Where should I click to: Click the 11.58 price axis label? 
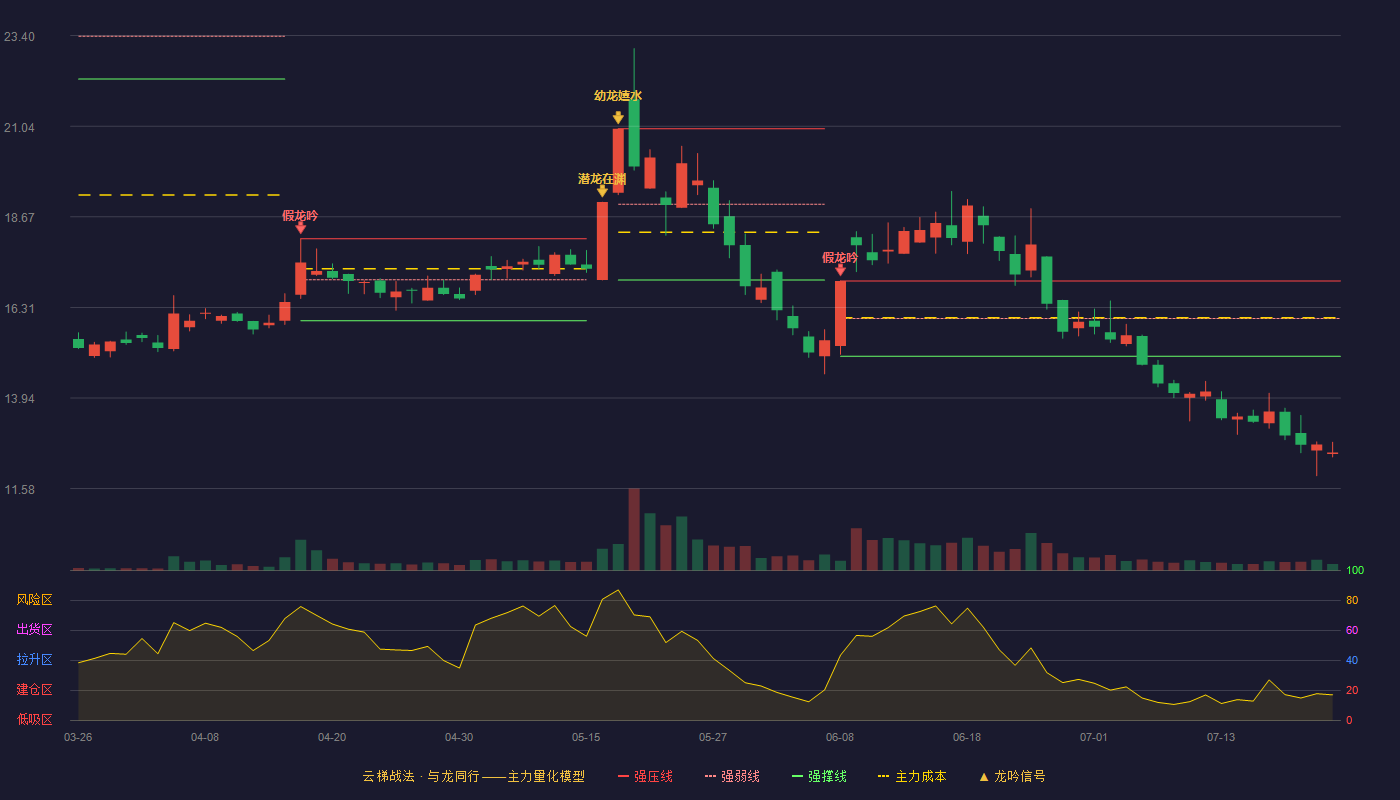tap(19, 489)
